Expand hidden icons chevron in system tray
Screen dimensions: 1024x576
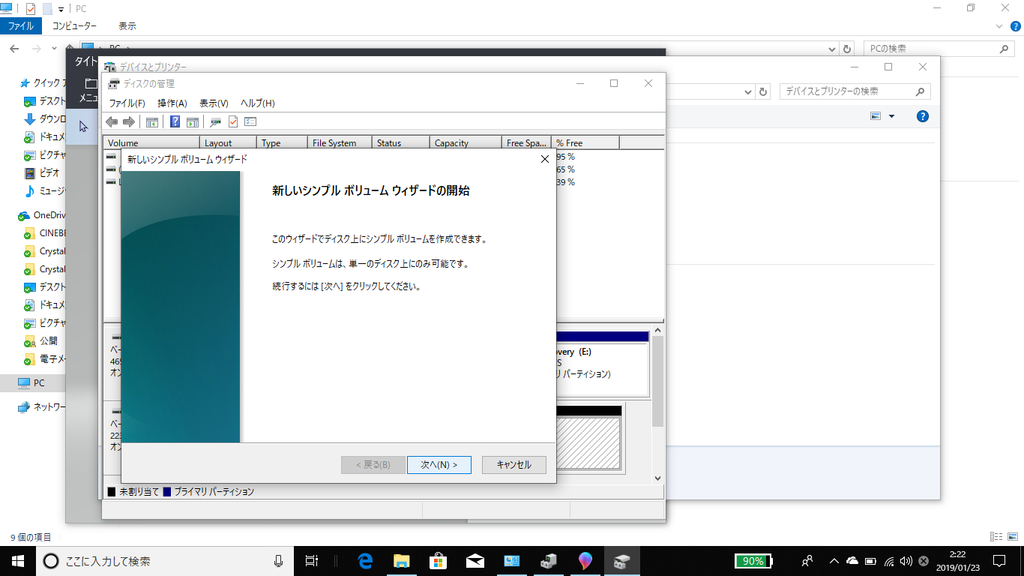click(834, 561)
